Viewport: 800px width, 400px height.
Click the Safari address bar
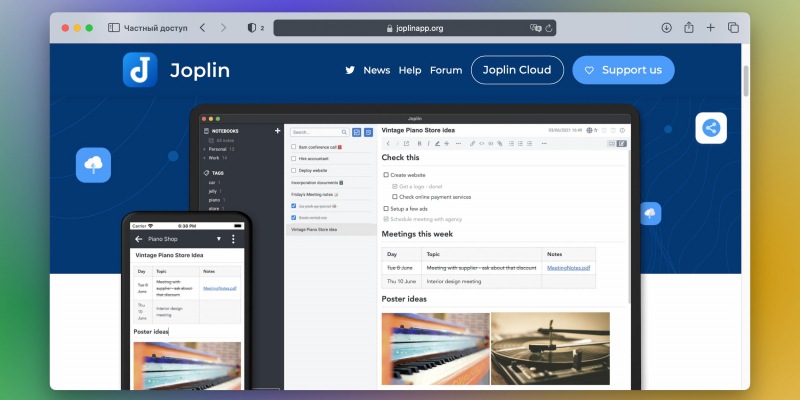pos(415,28)
